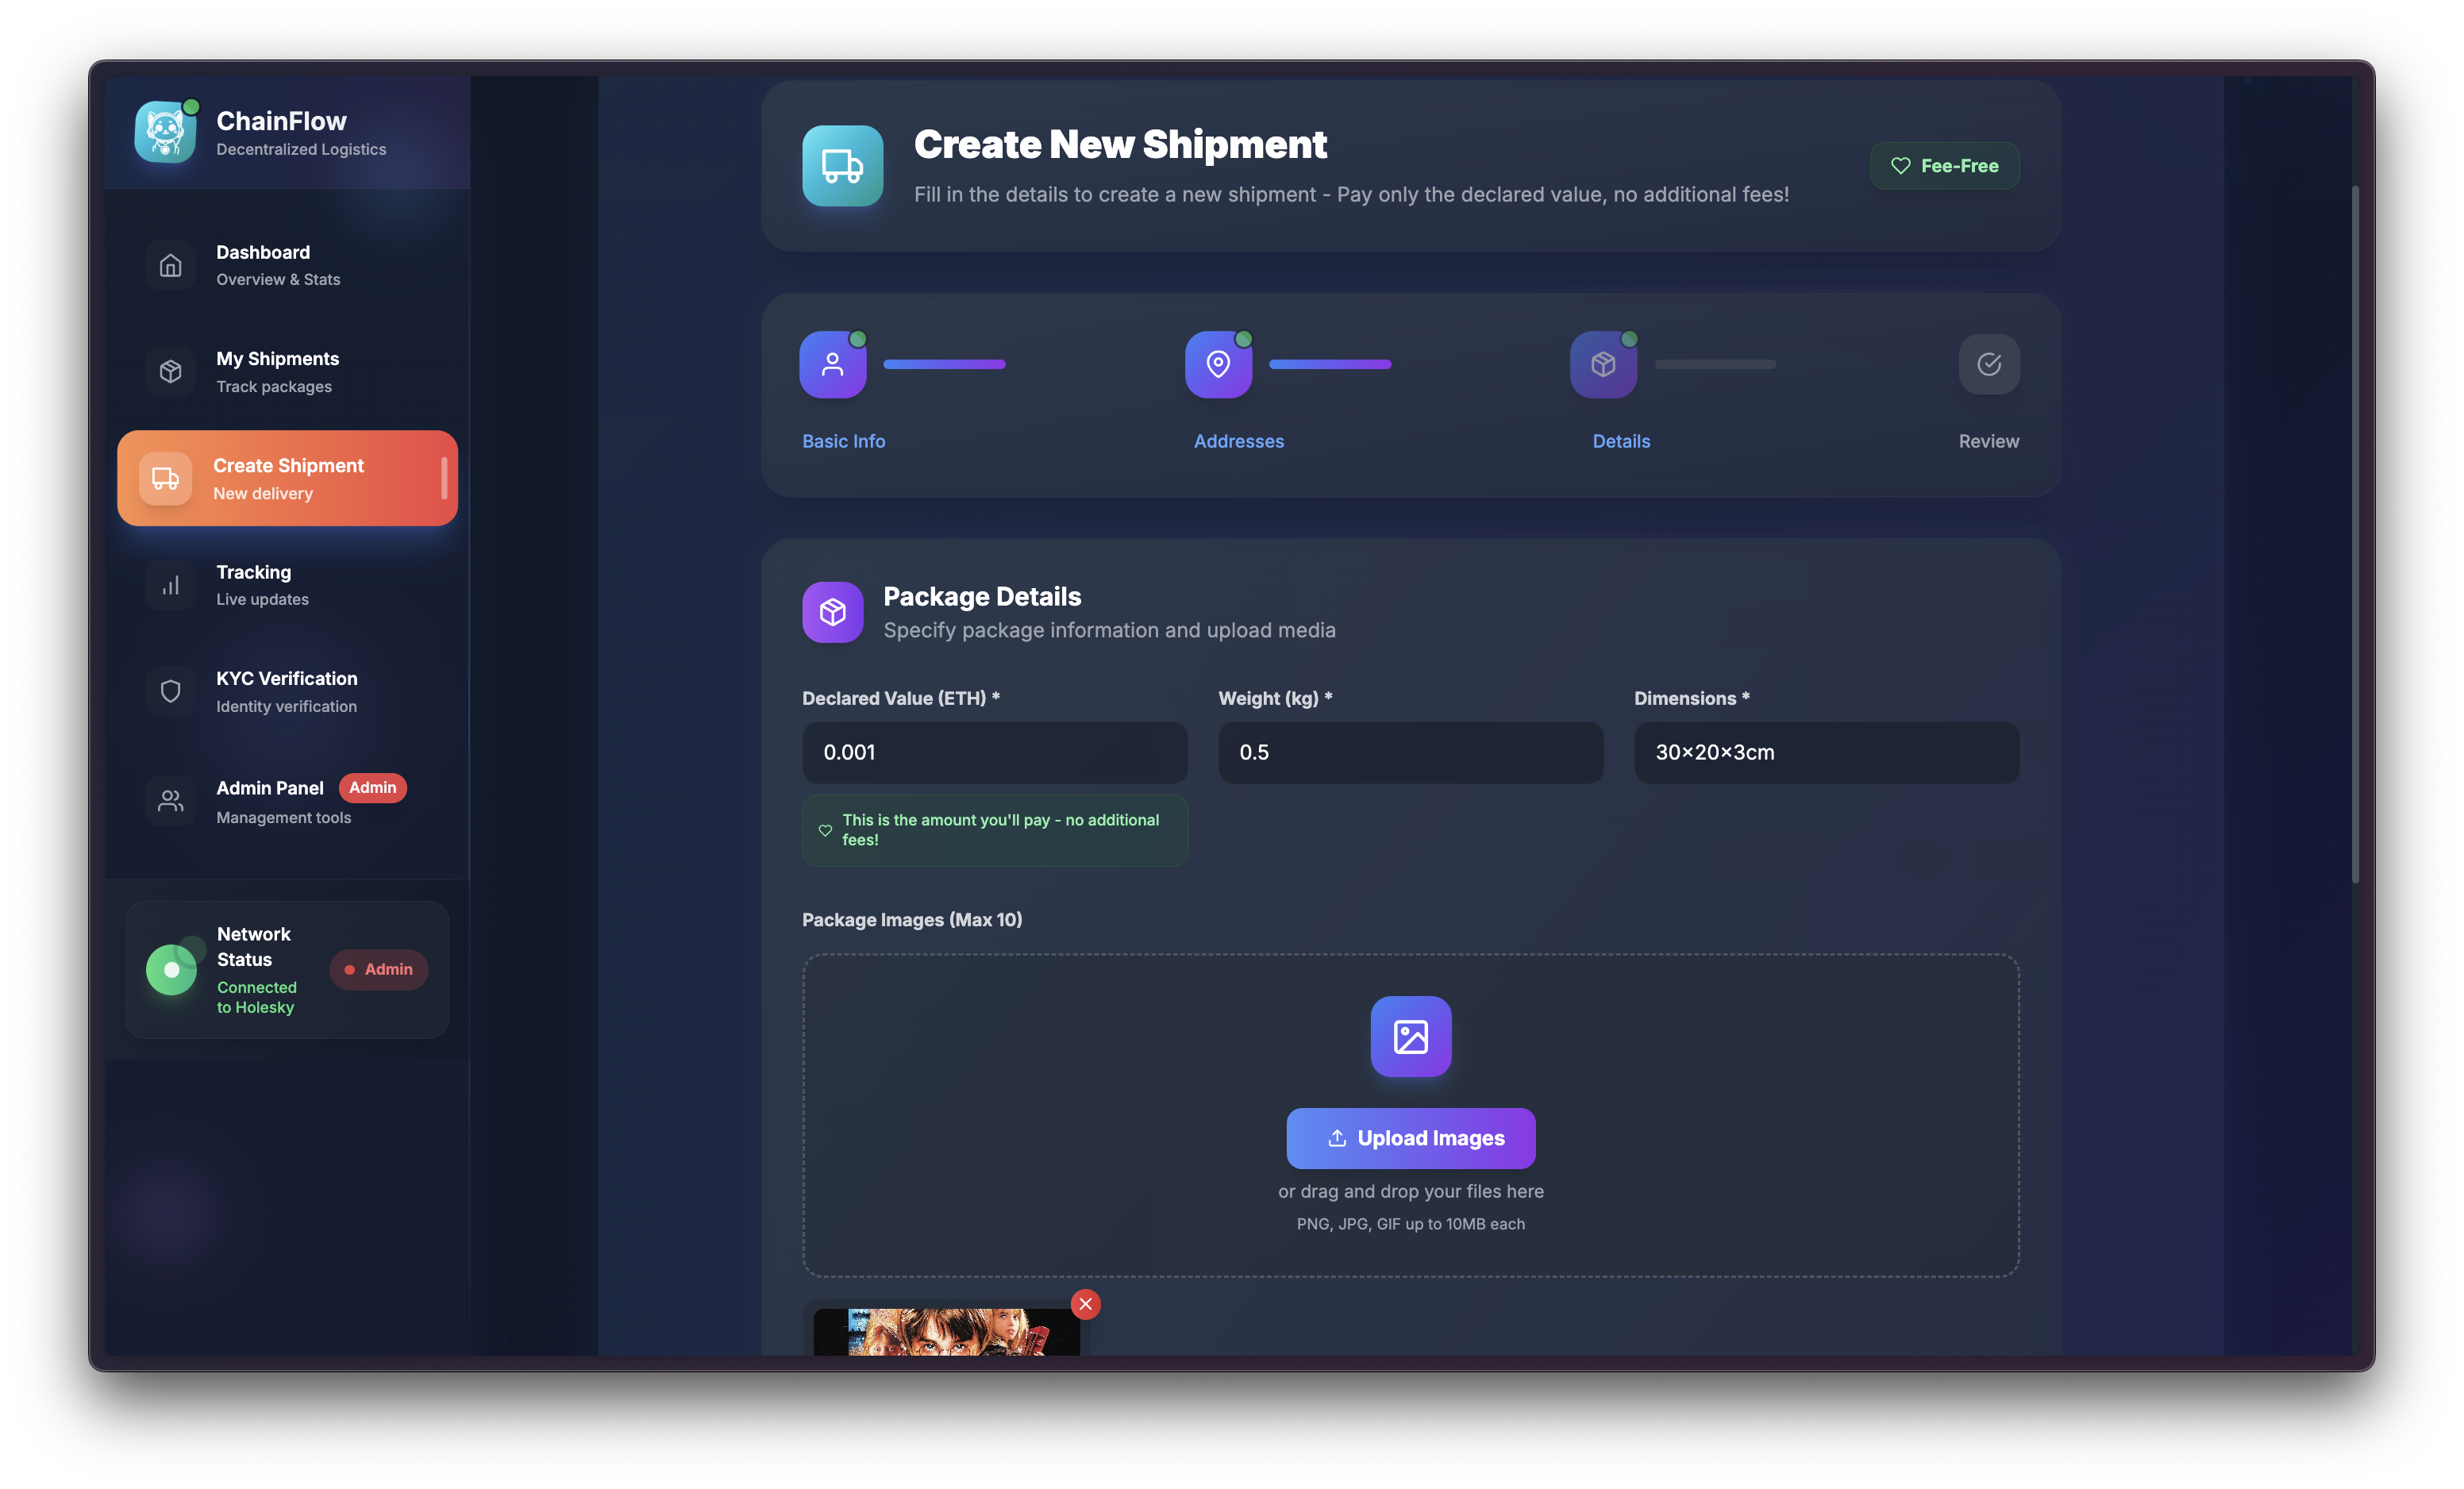Click the Addresses location pin step icon
2464x1489 pixels.
tap(1218, 364)
